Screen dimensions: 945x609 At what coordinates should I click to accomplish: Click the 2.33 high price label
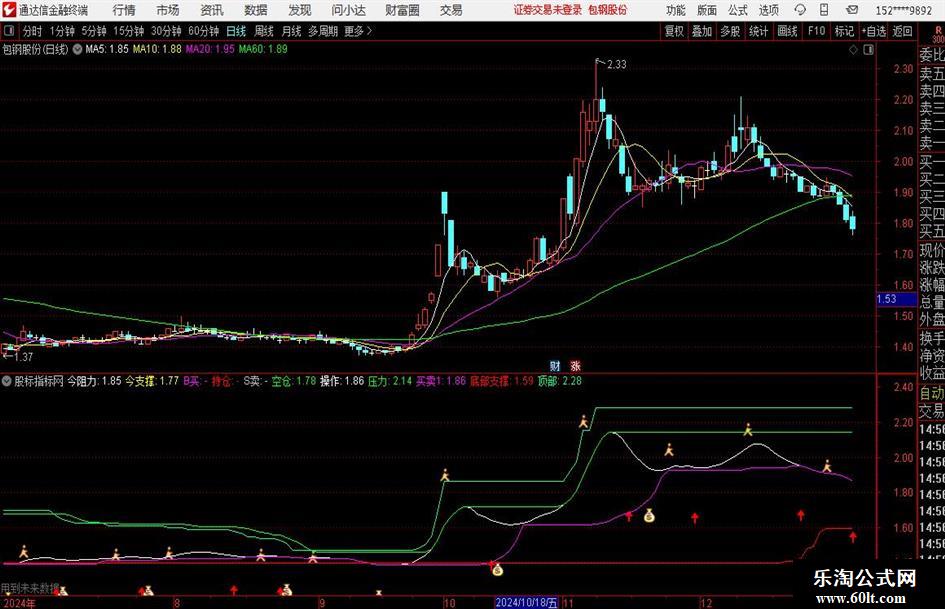tap(616, 64)
